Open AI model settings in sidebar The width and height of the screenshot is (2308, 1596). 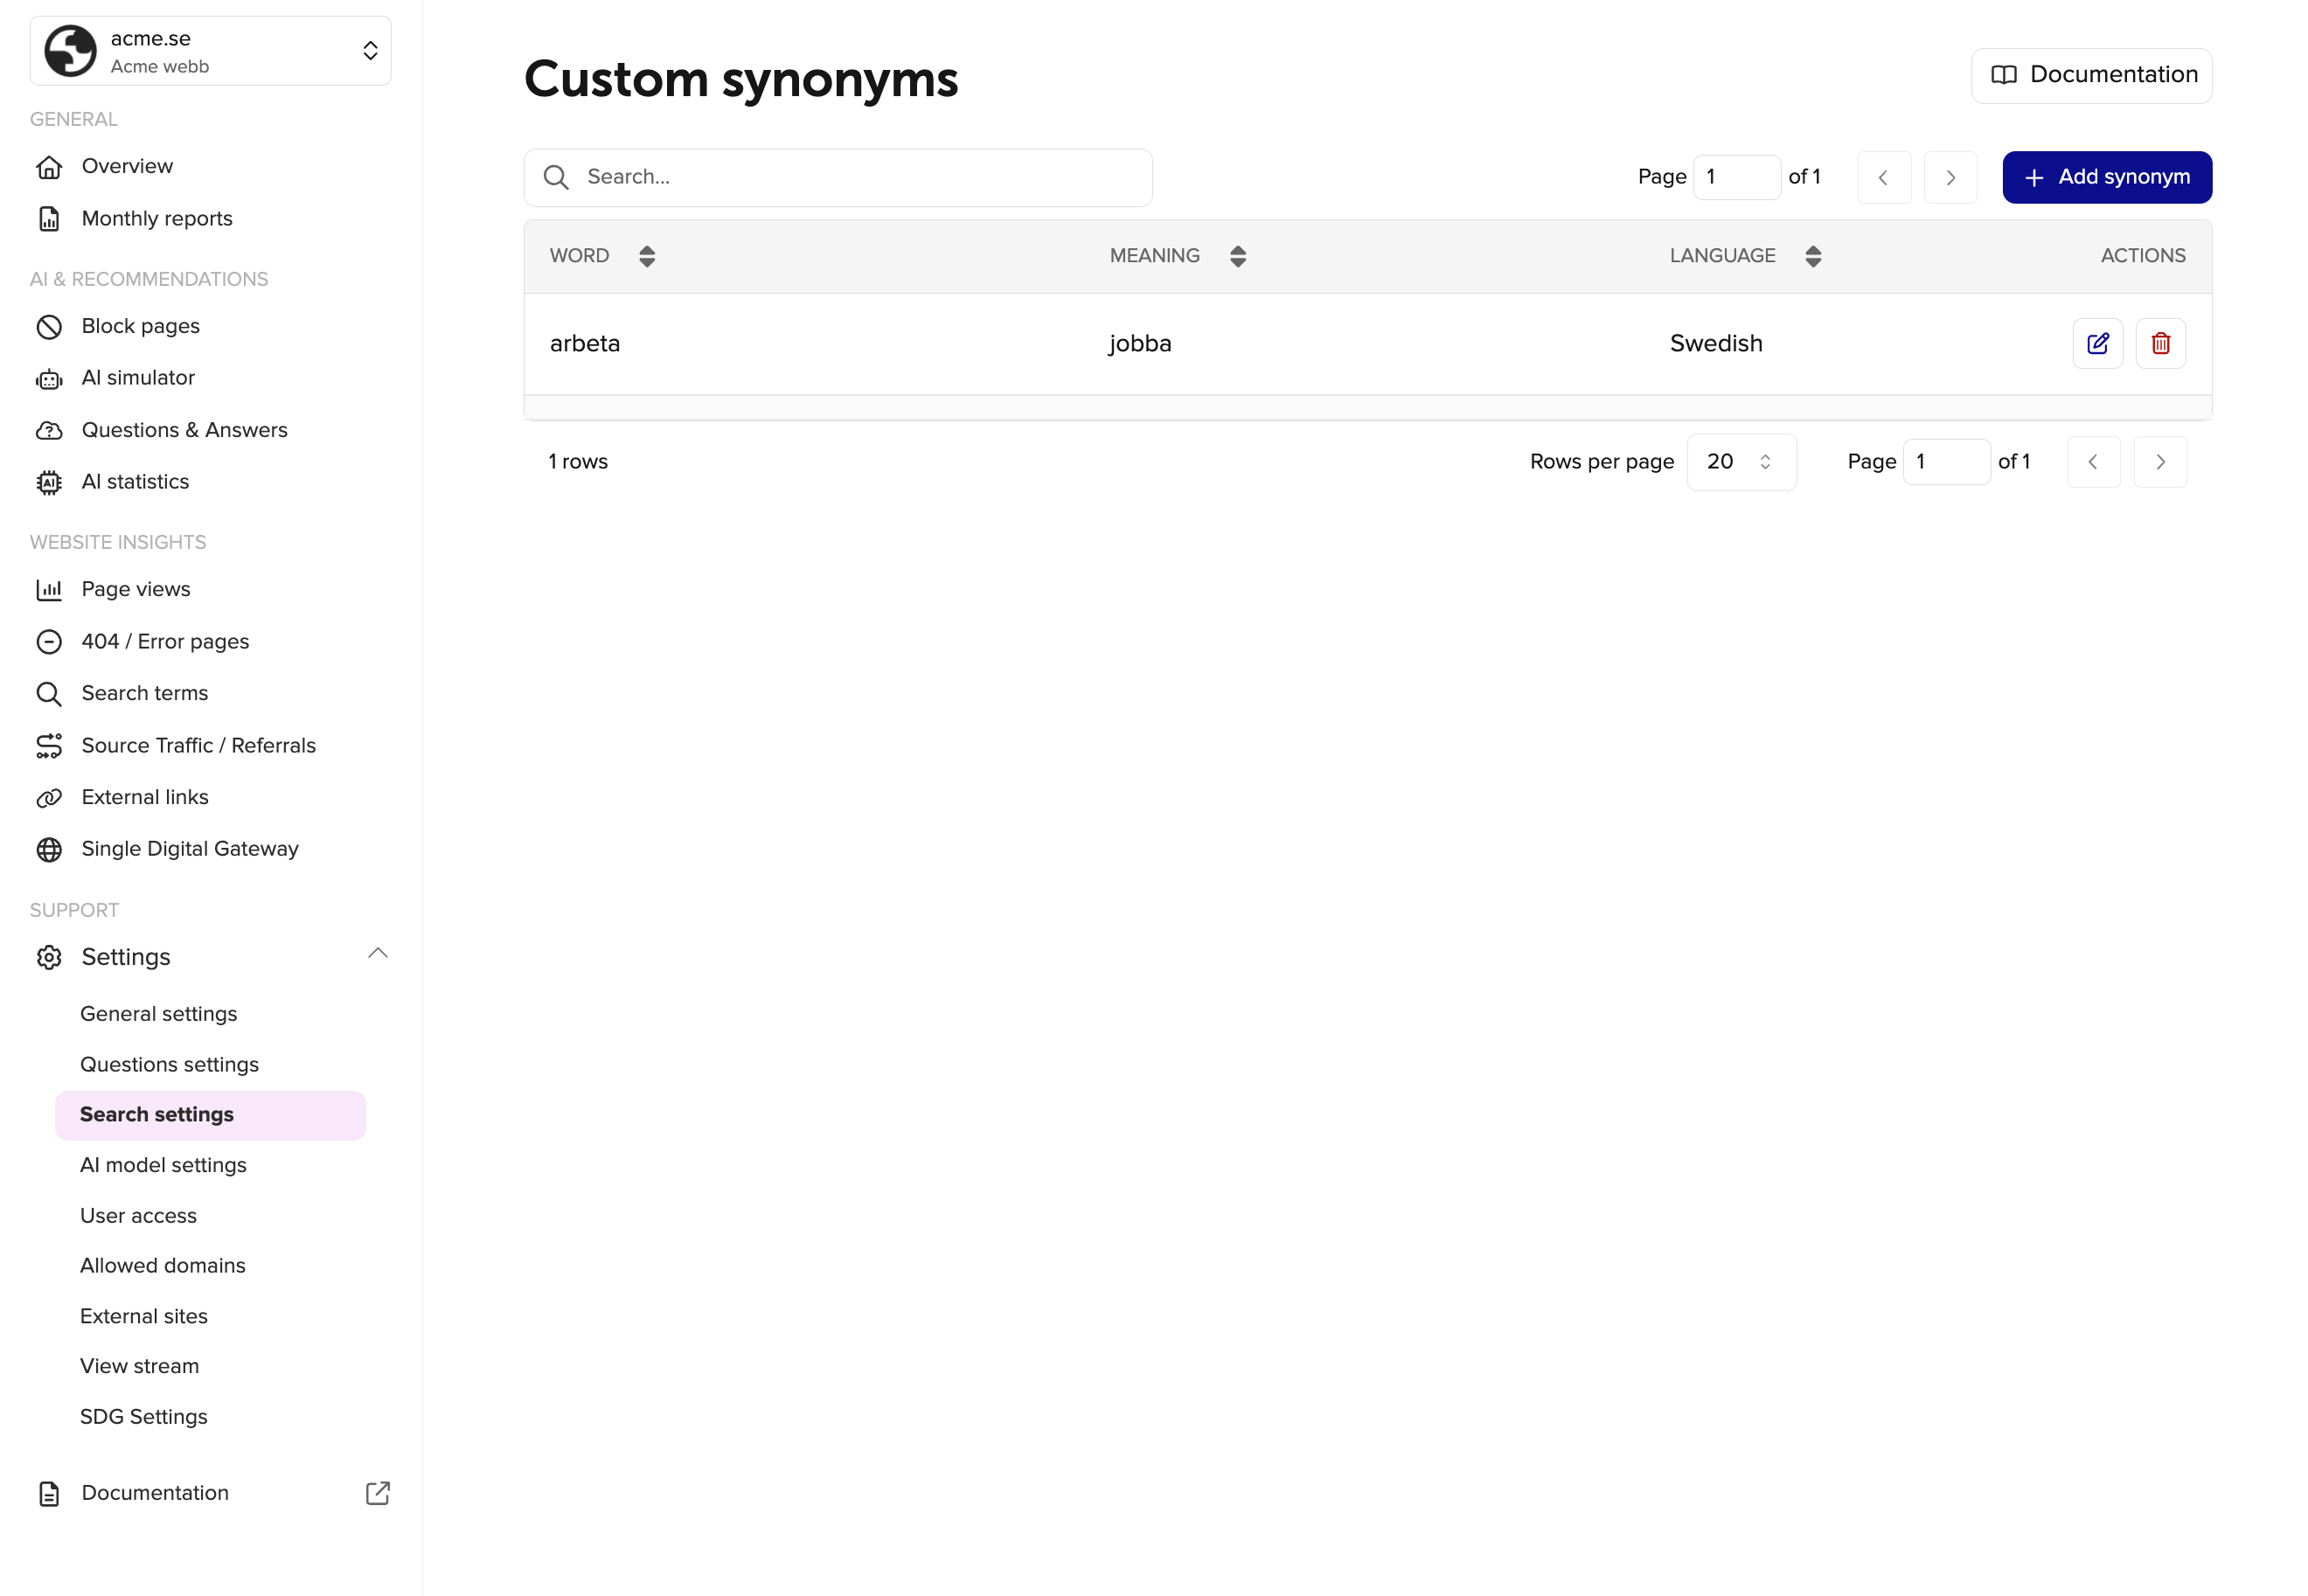click(x=163, y=1165)
